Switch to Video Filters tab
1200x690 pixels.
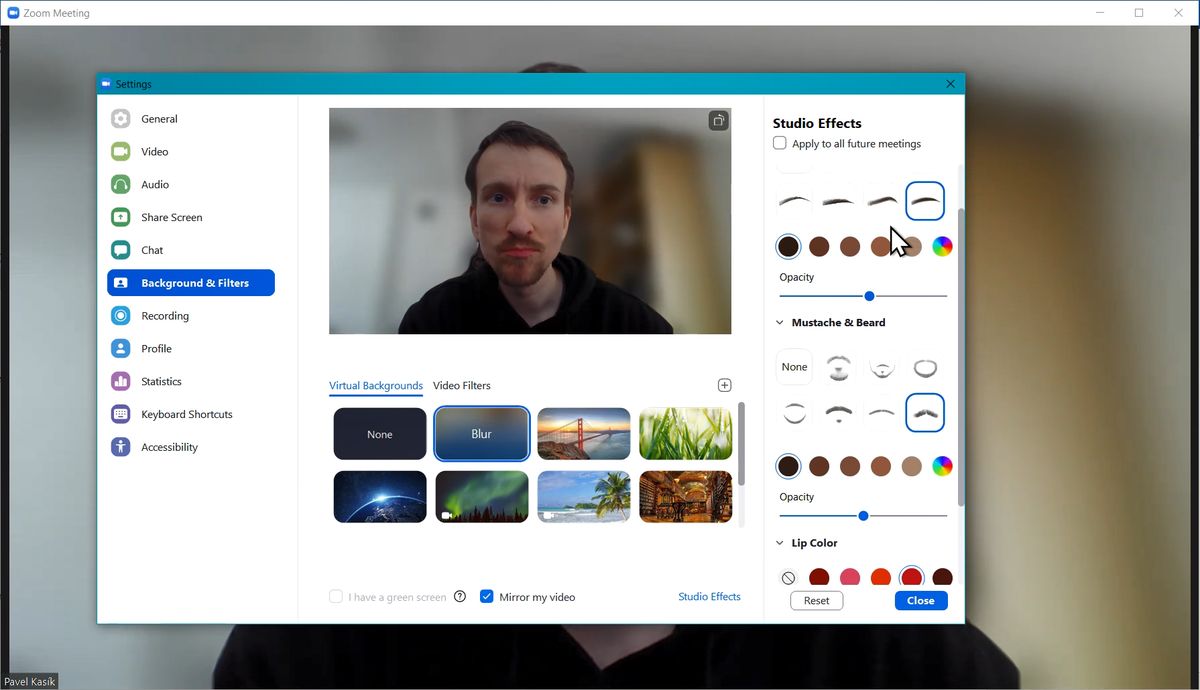tap(462, 385)
